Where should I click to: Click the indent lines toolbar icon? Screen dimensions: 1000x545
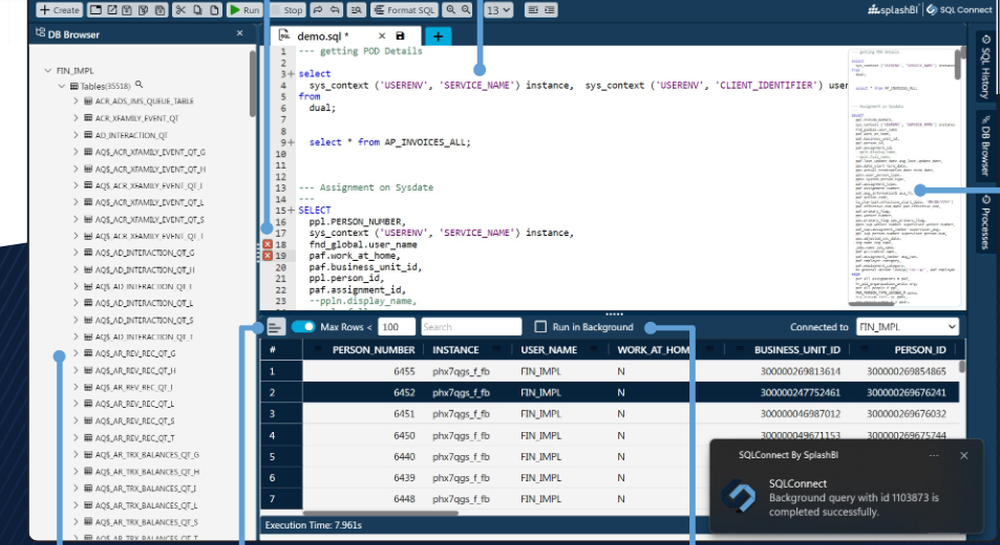[549, 10]
